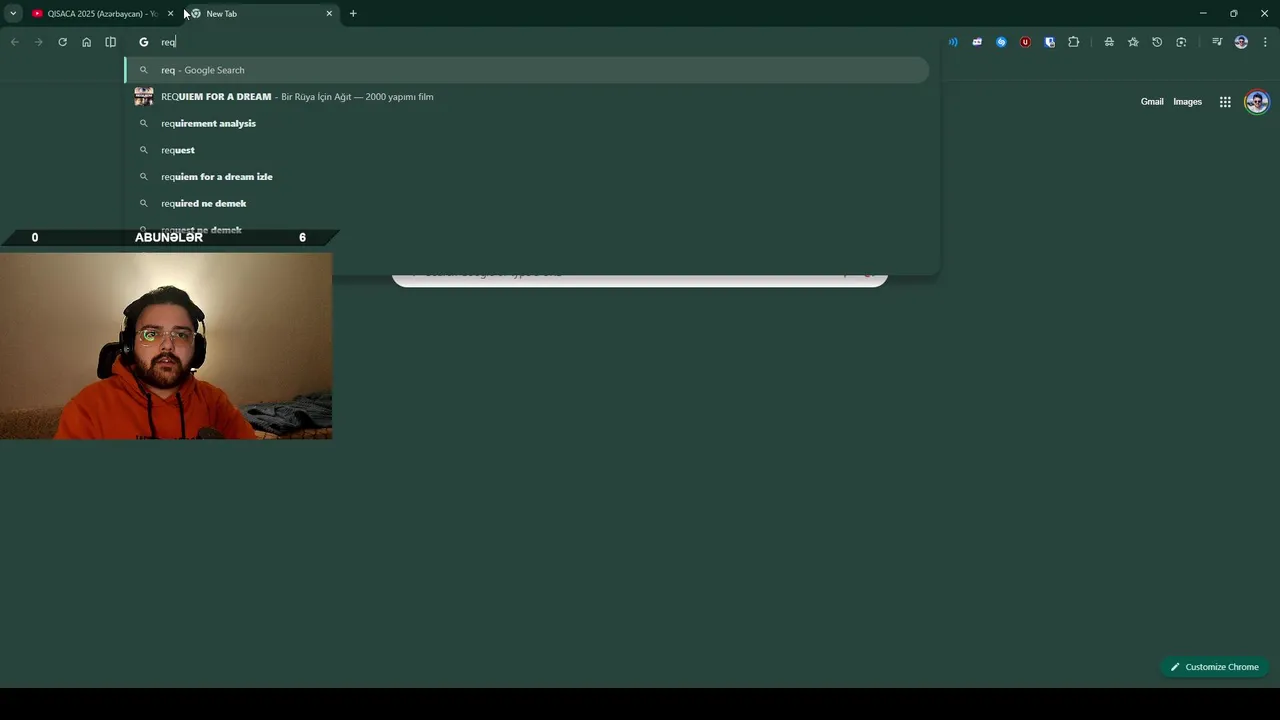The image size is (1280, 720).
Task: Open the Google apps grid
Action: (x=1225, y=102)
